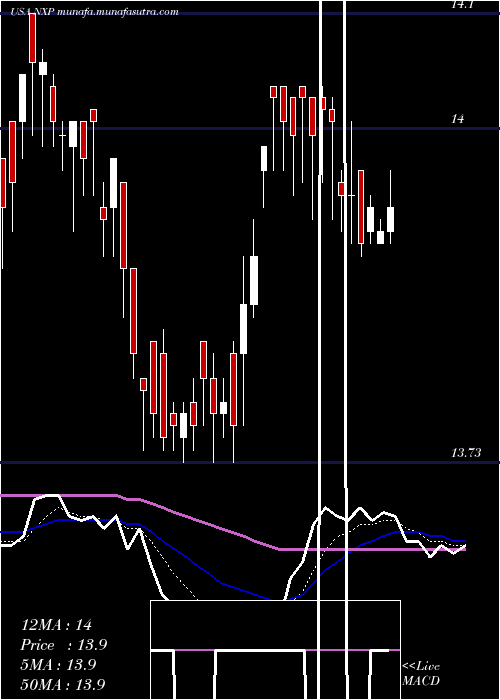Click the '50MA : 13.9' readout
The height and width of the screenshot is (700, 500).
63,684
